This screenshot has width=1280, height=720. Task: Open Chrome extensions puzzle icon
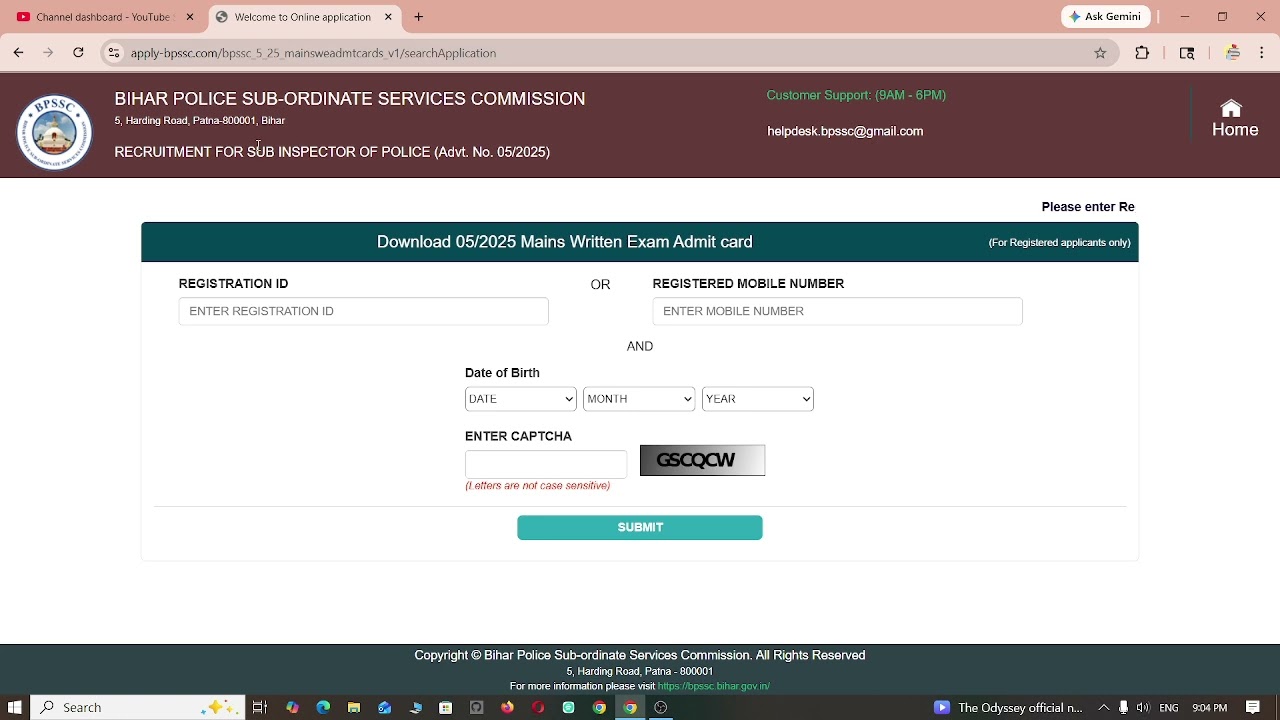(x=1142, y=53)
